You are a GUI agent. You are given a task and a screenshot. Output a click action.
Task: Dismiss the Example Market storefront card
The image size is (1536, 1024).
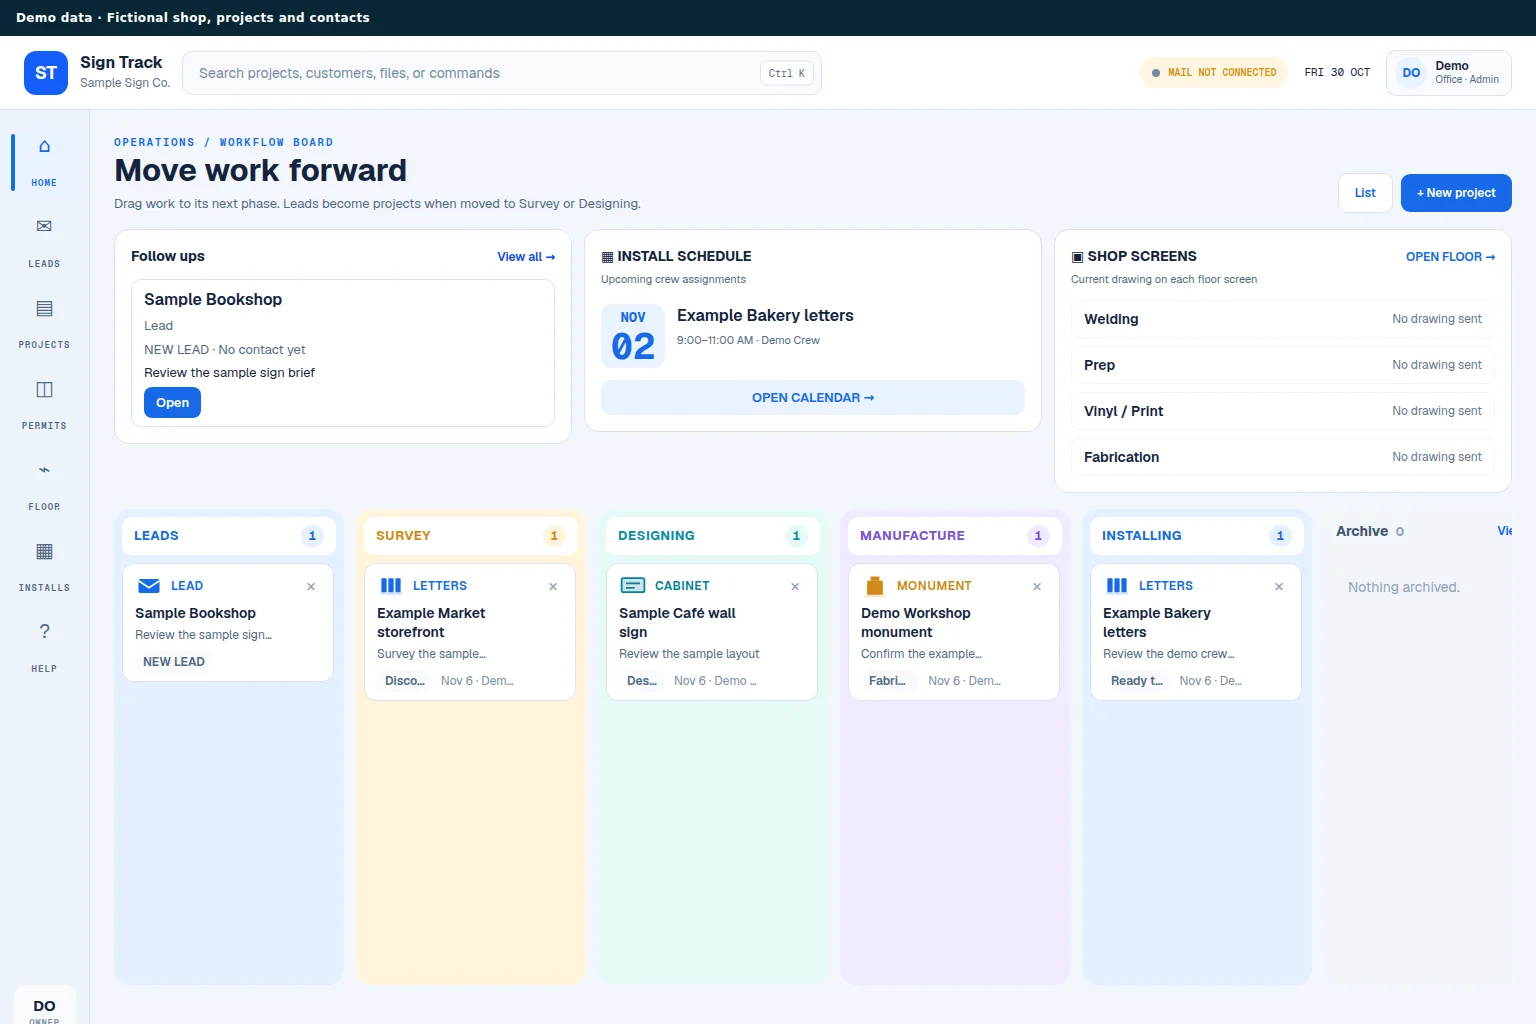pos(553,587)
